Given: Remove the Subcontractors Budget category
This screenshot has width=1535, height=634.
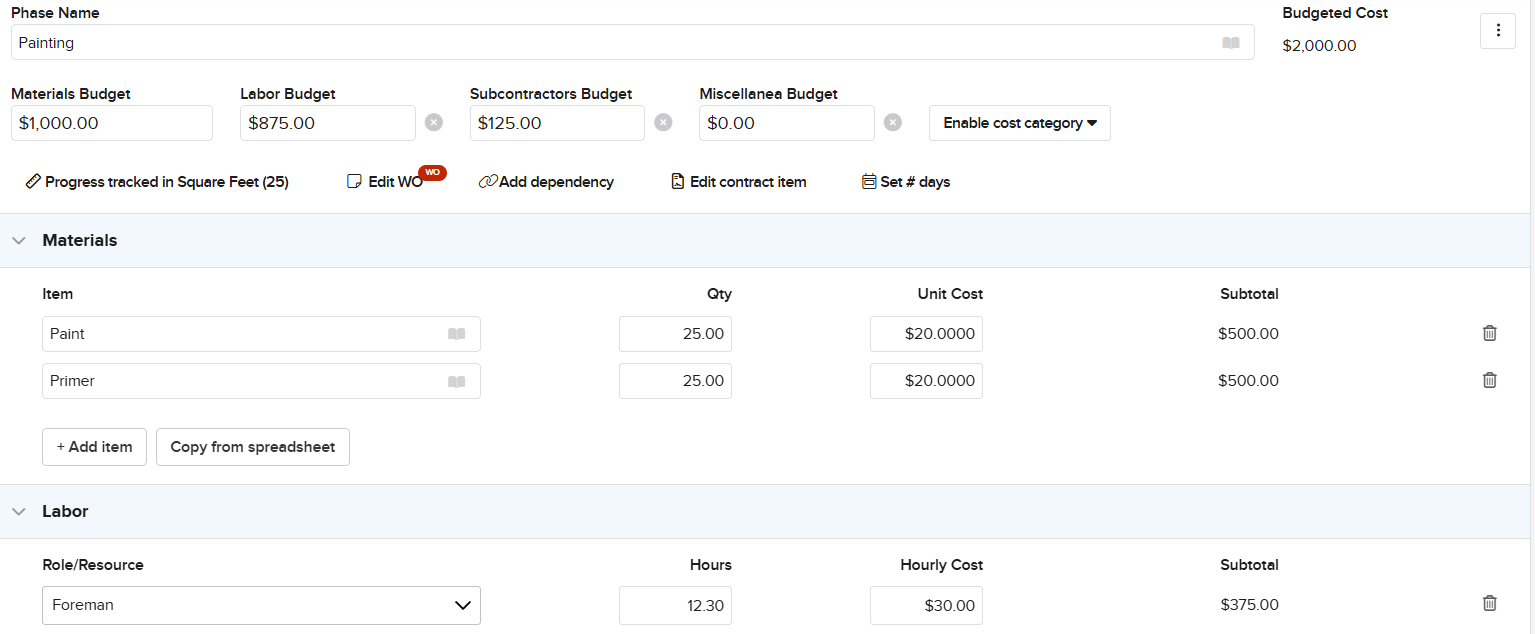Looking at the screenshot, I should pyautogui.click(x=663, y=122).
